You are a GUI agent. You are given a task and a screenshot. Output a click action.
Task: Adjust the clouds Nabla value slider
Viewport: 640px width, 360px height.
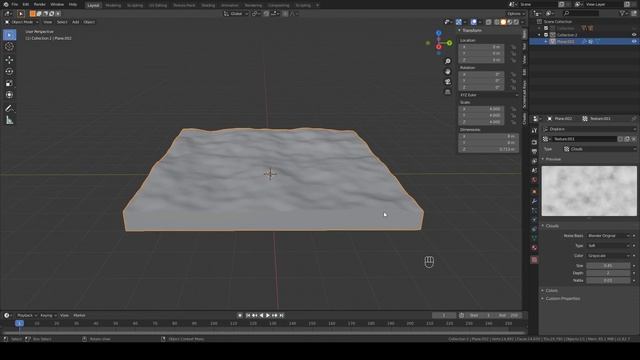608,280
